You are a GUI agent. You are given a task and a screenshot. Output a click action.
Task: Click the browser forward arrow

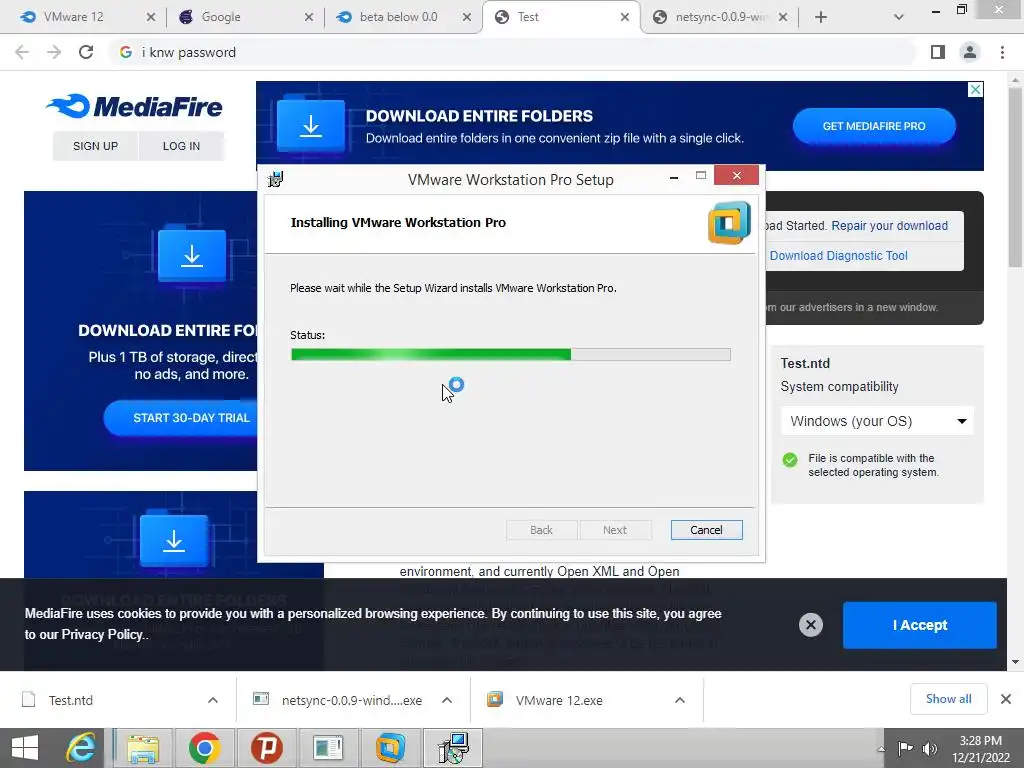(54, 52)
